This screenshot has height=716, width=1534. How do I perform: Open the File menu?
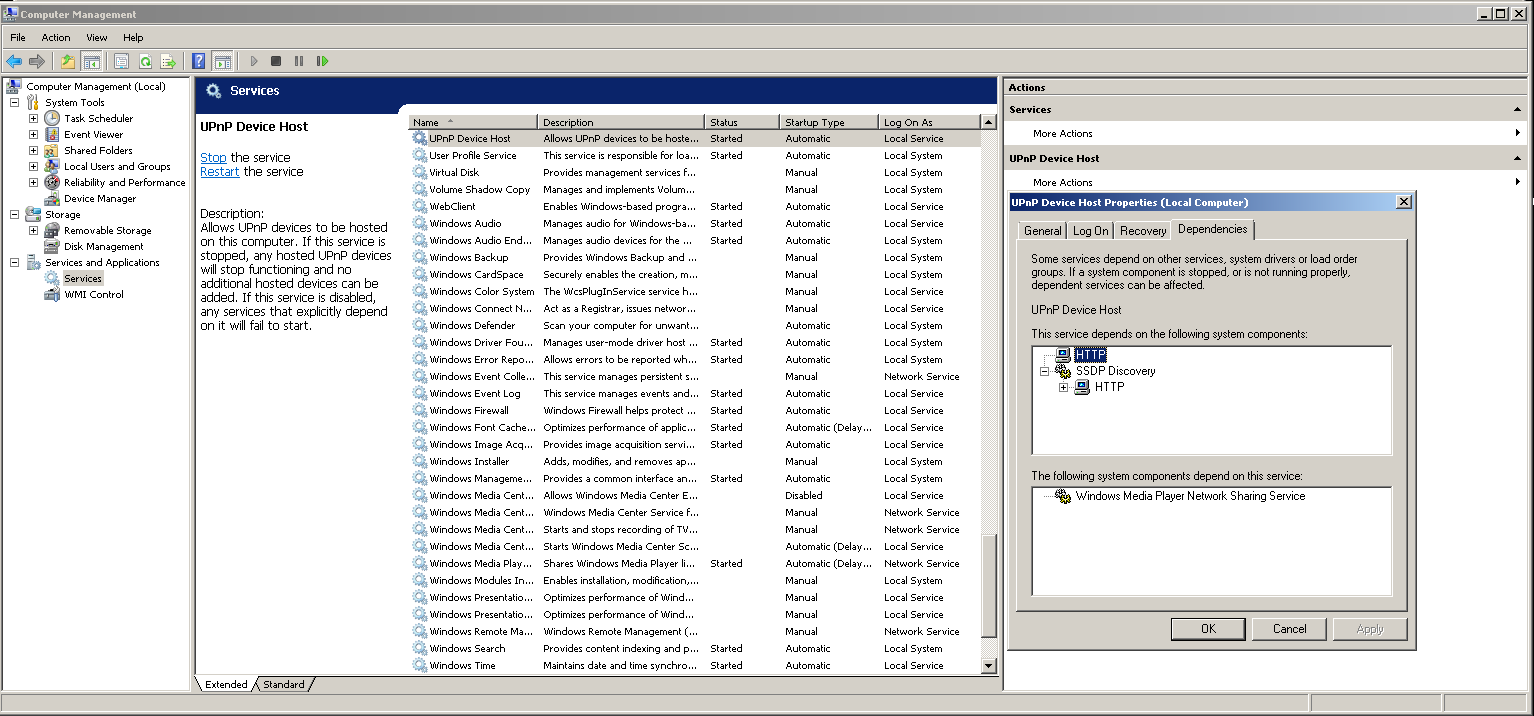pyautogui.click(x=18, y=37)
